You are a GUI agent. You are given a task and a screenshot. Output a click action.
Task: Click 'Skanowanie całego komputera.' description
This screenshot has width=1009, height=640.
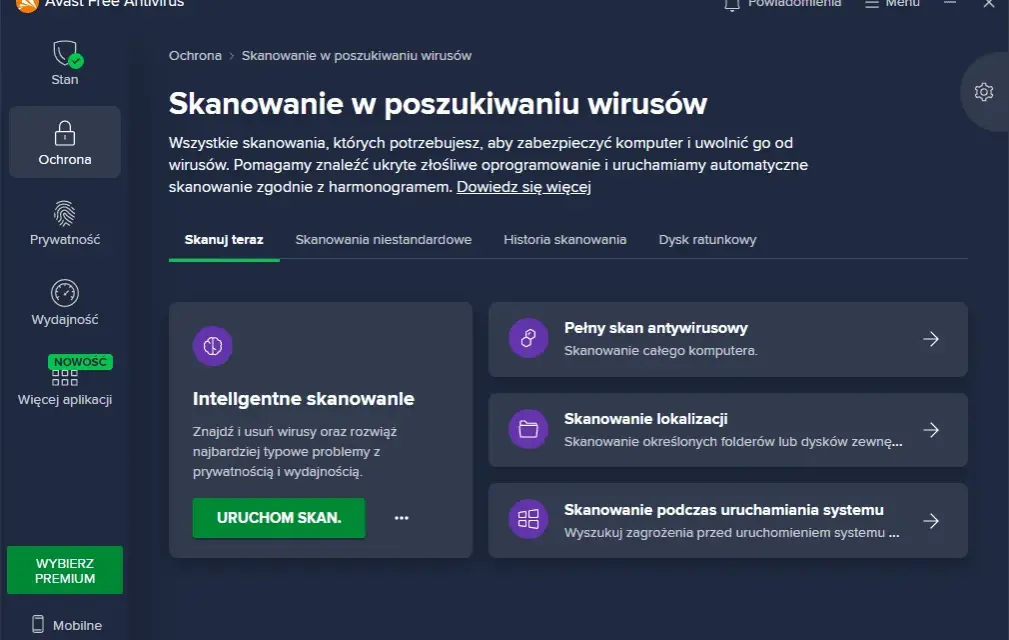661,351
